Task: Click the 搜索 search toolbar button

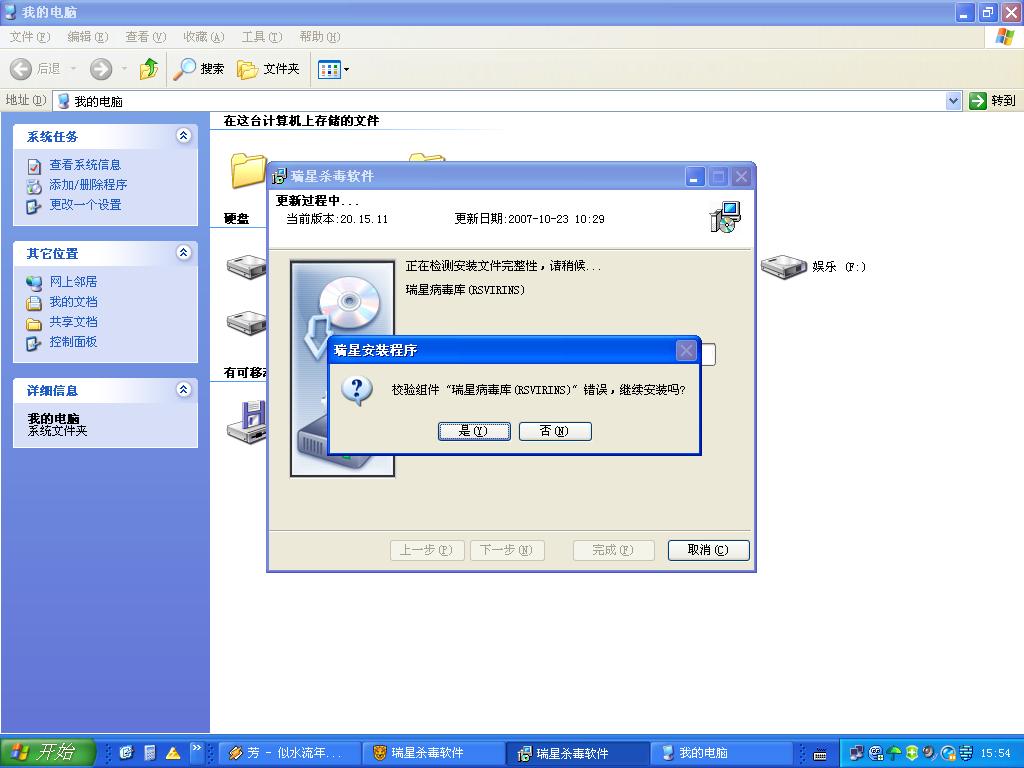Action: (x=199, y=69)
